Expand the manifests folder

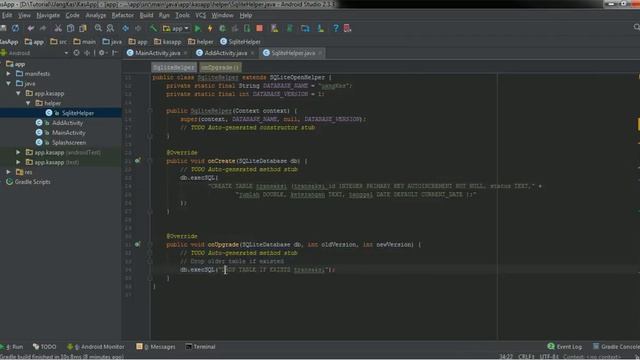click(9, 74)
